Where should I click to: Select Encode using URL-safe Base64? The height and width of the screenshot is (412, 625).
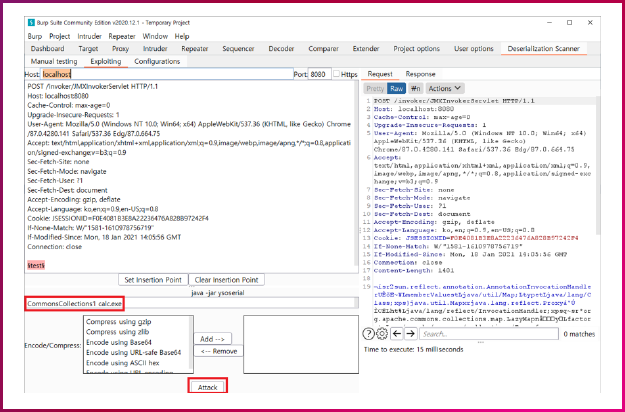(134, 353)
